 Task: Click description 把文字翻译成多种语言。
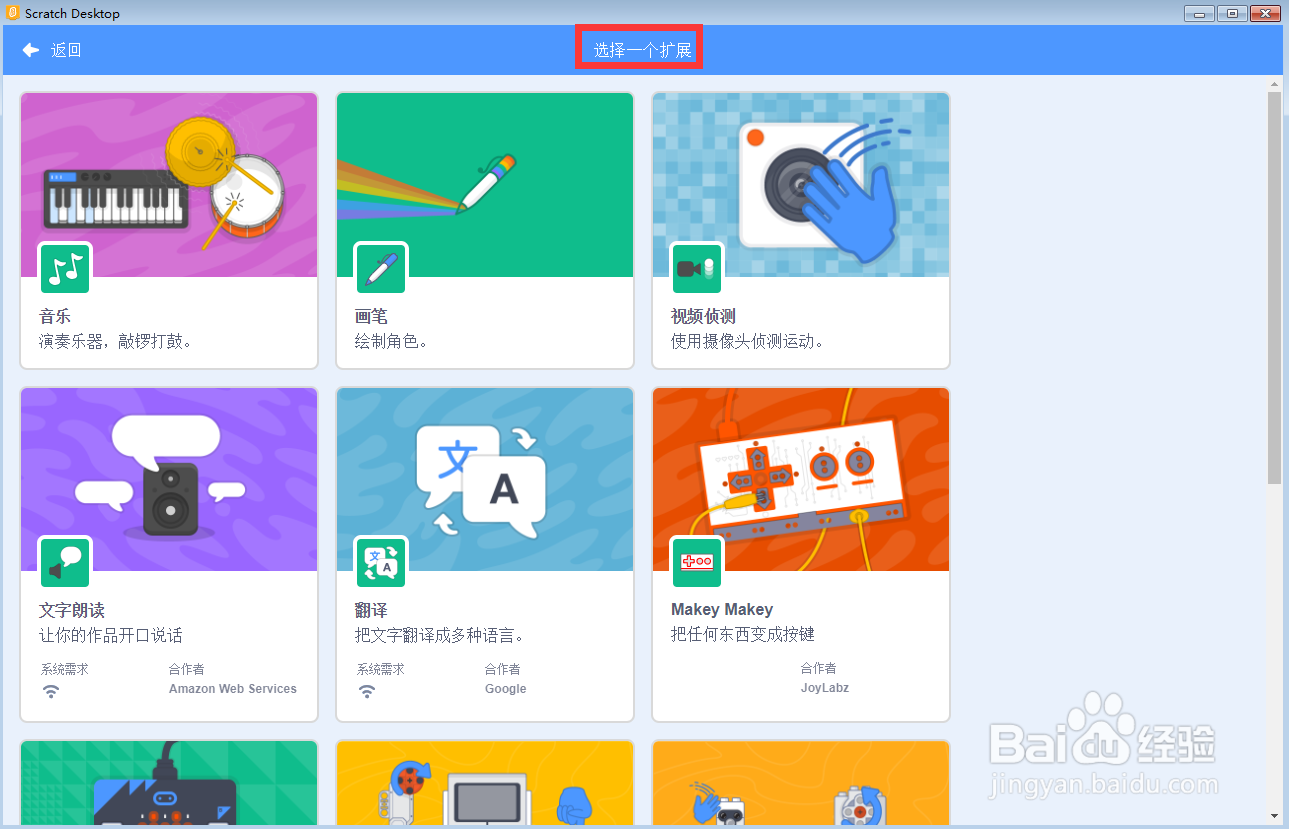[x=440, y=635]
